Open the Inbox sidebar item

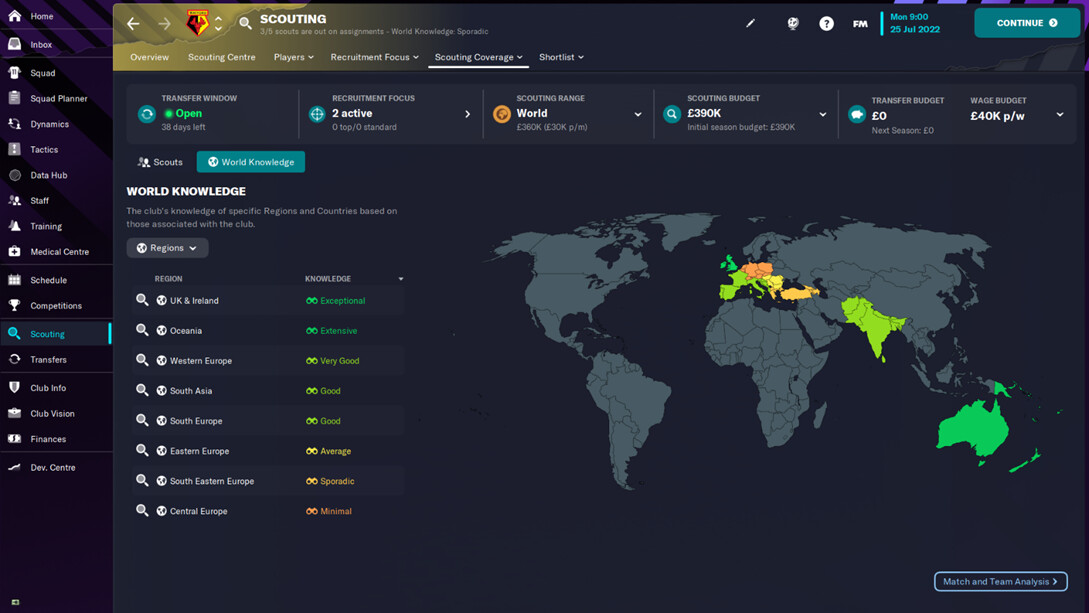tap(40, 44)
